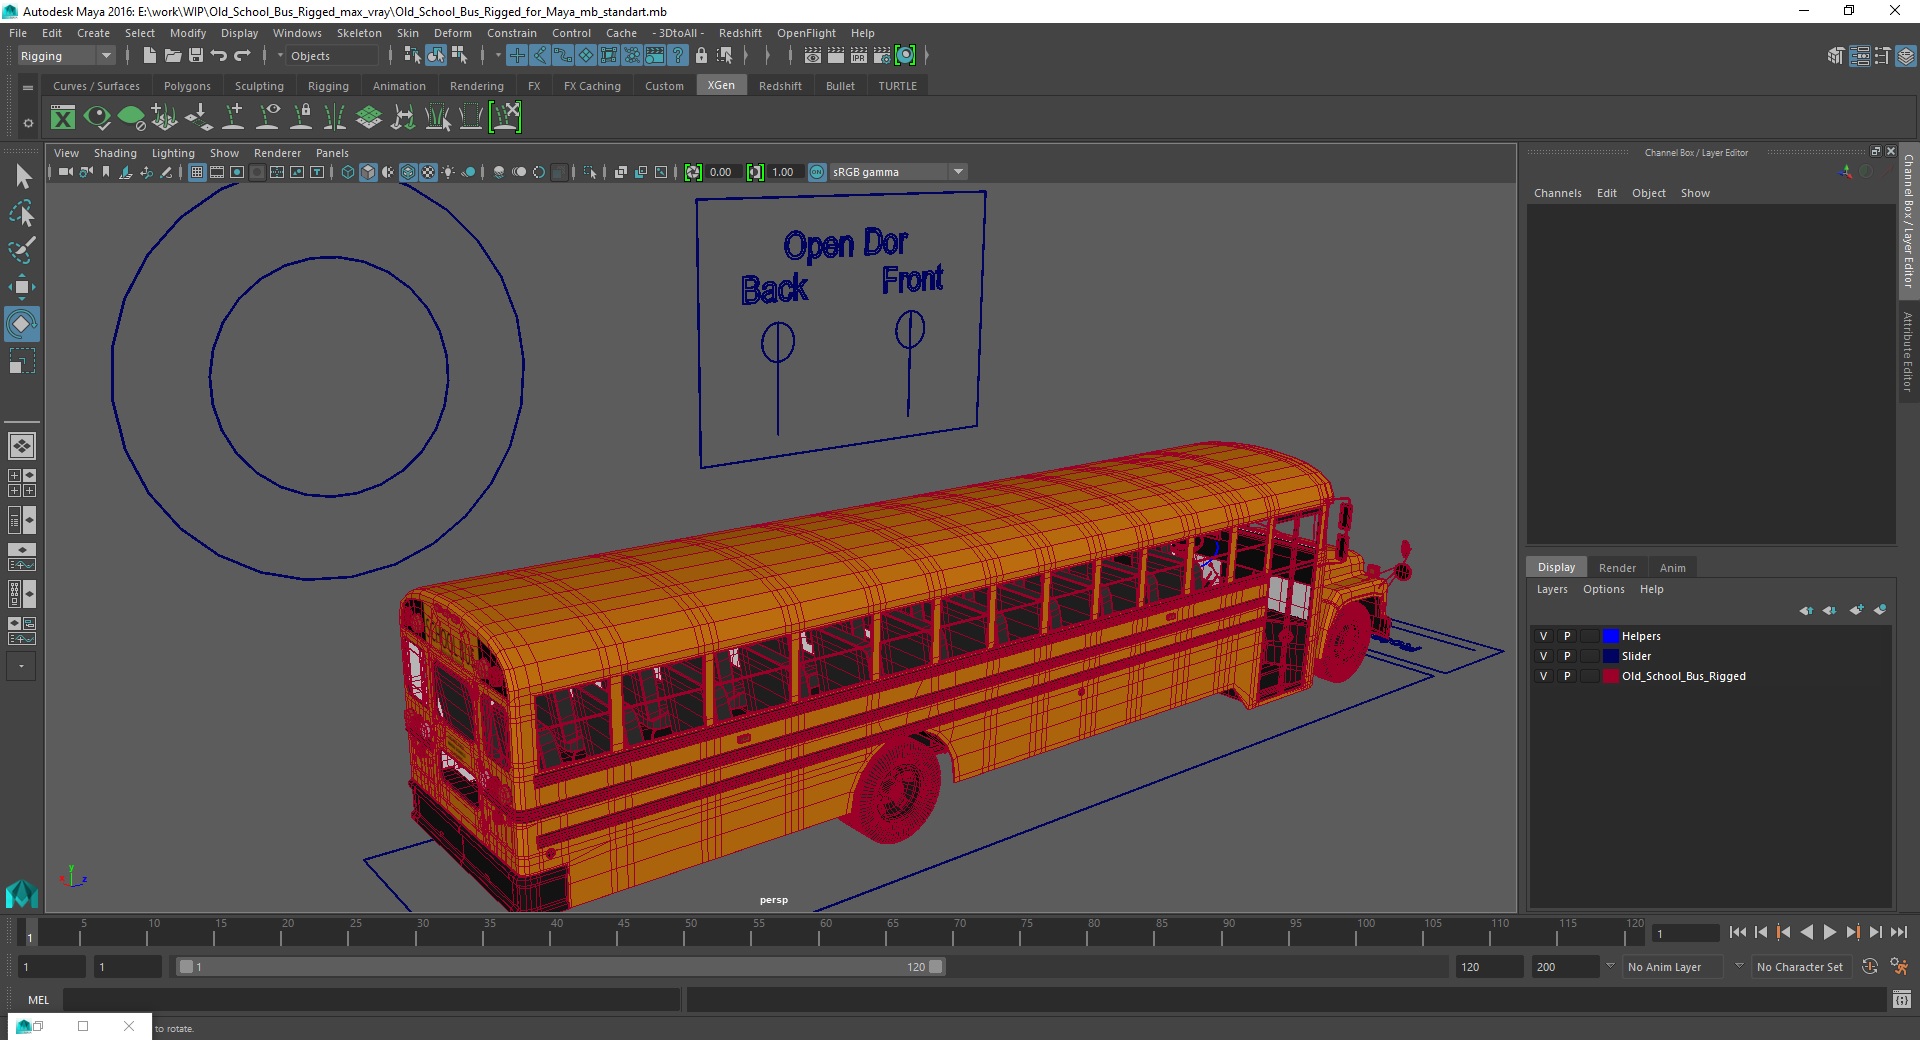Open the Rigging menu set dropdown
1920x1040 pixels.
pos(66,56)
